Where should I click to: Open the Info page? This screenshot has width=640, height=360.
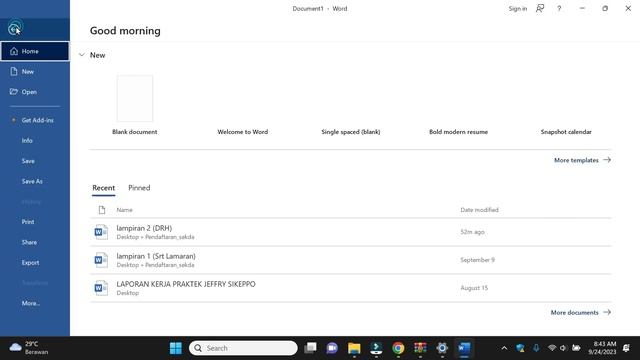tap(35, 140)
